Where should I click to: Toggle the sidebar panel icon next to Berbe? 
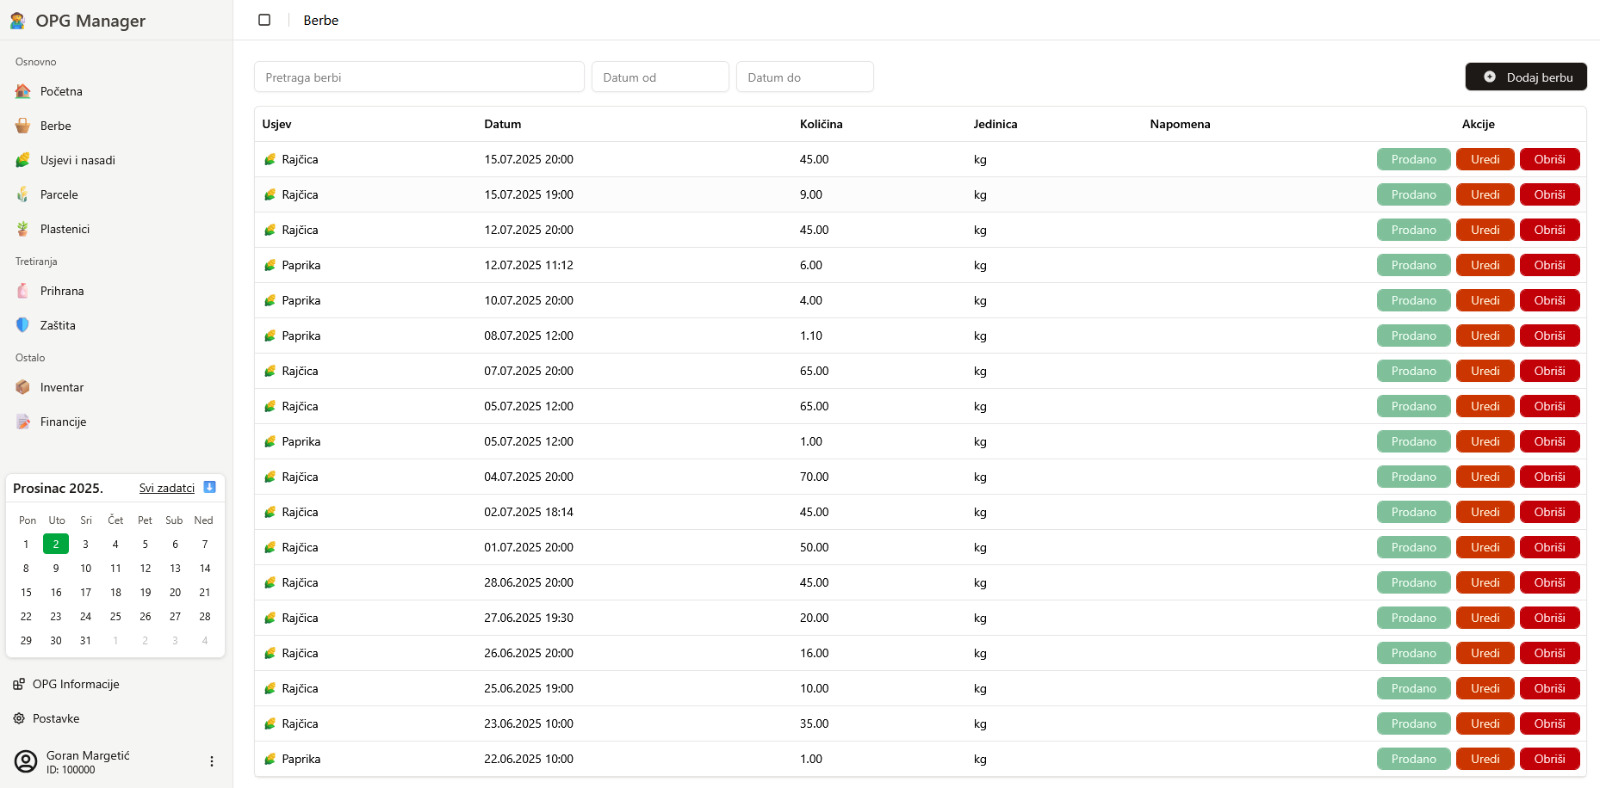(264, 20)
